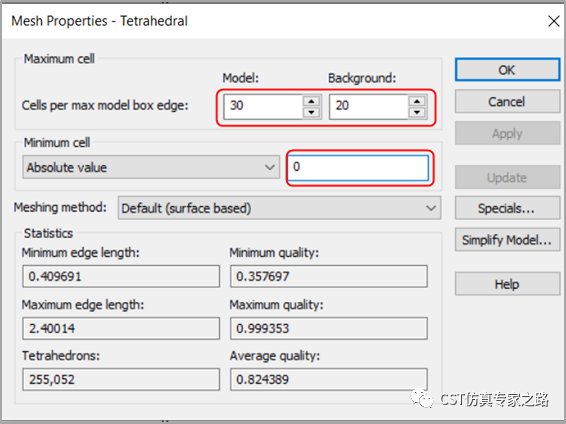566x424 pixels.
Task: Decrease Model cells value with down arrow
Action: coord(311,112)
